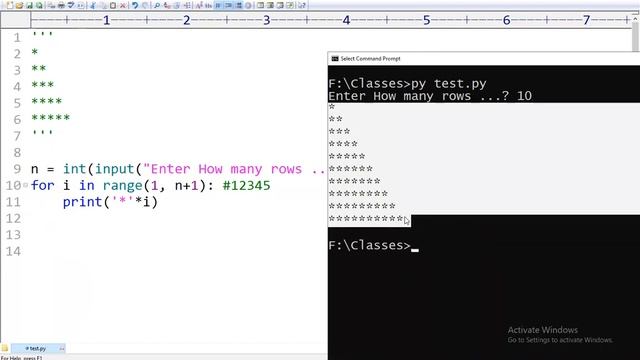Click the Redo toolbar icon
Screen dimensions: 640x360
pos(145,5)
